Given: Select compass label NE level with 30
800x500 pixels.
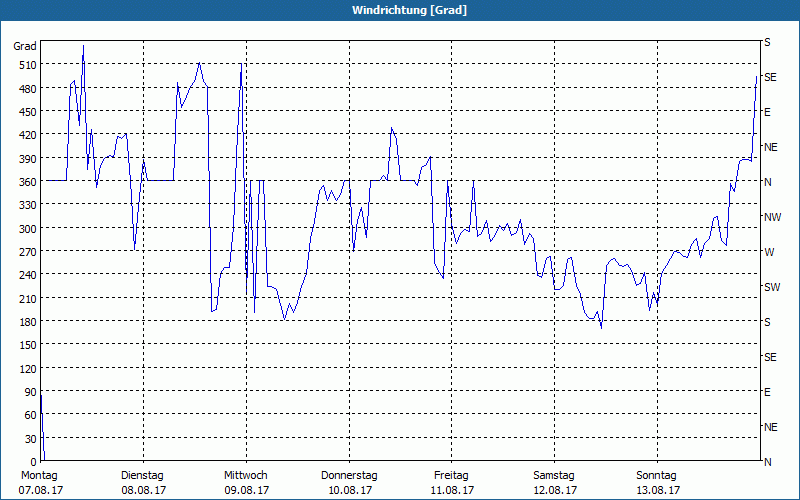Looking at the screenshot, I should point(771,427).
